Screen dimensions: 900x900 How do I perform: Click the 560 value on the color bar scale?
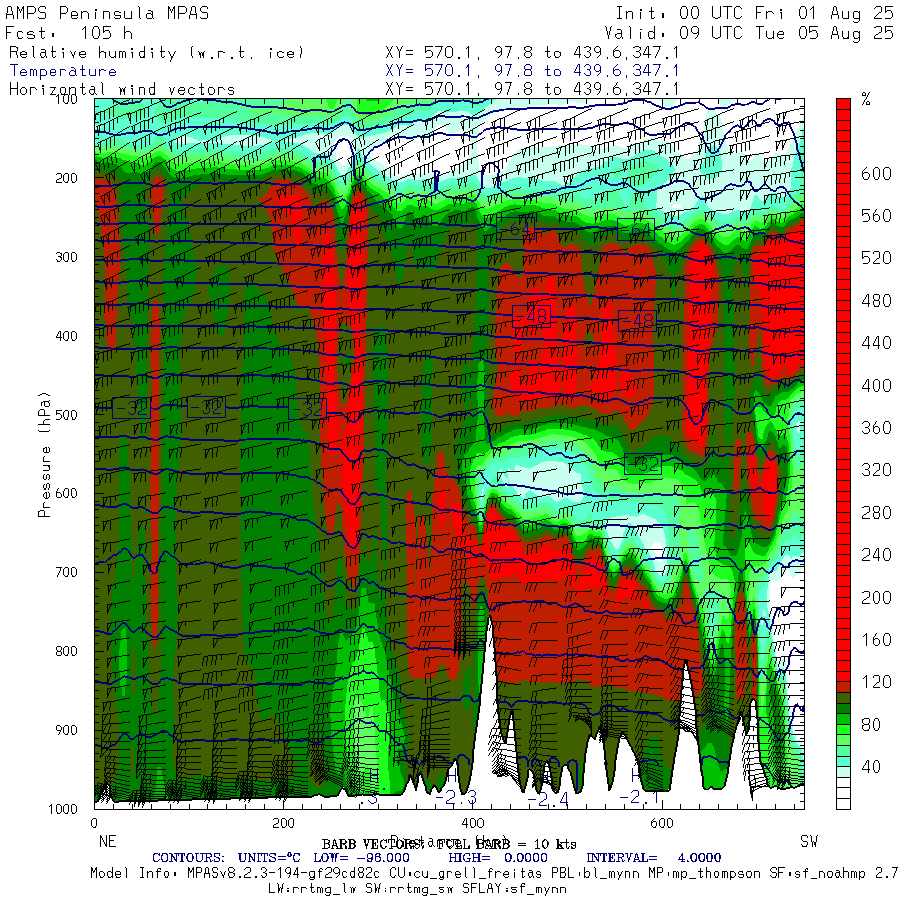pos(876,216)
